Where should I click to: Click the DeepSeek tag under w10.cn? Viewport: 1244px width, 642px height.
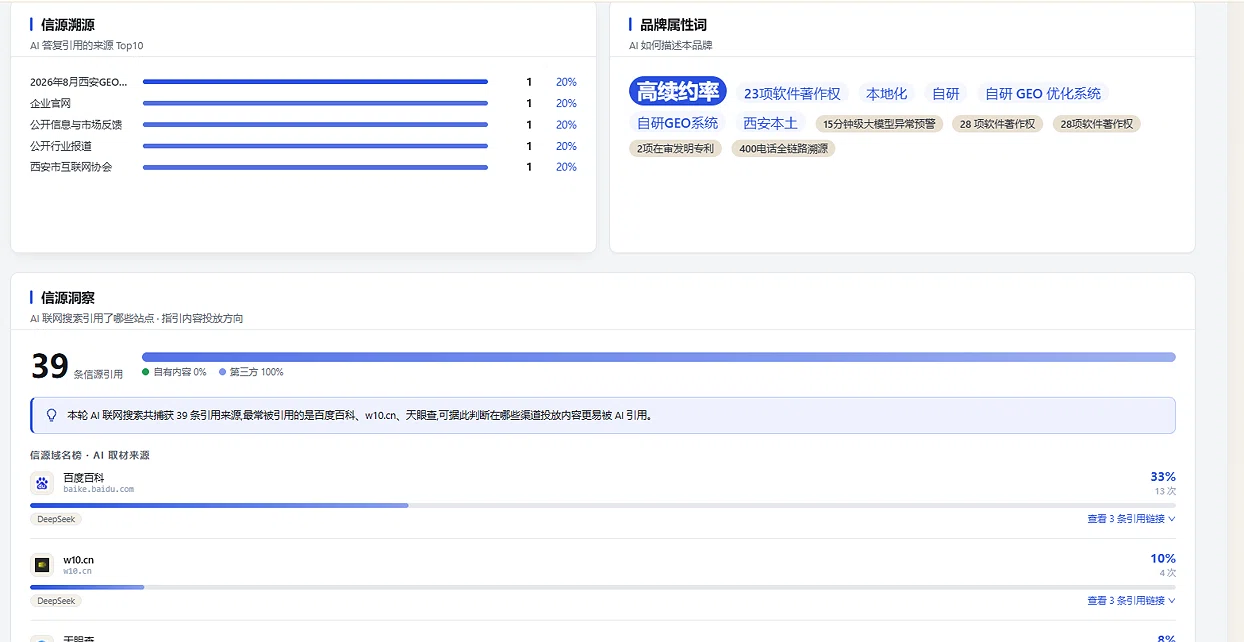point(56,601)
